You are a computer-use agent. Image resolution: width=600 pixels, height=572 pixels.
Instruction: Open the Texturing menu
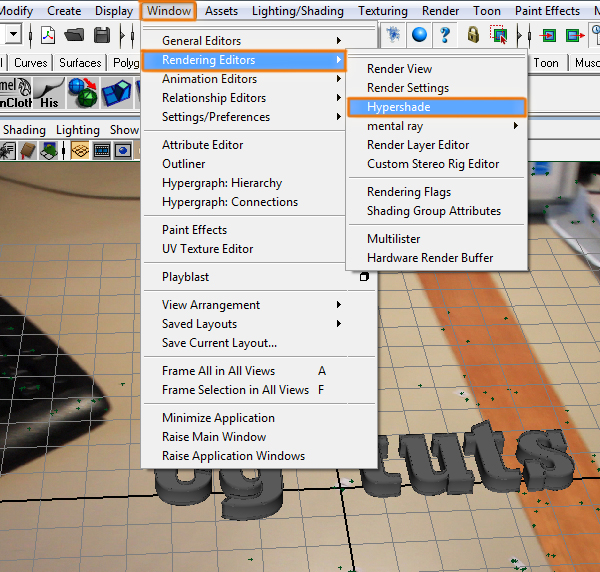tap(383, 11)
